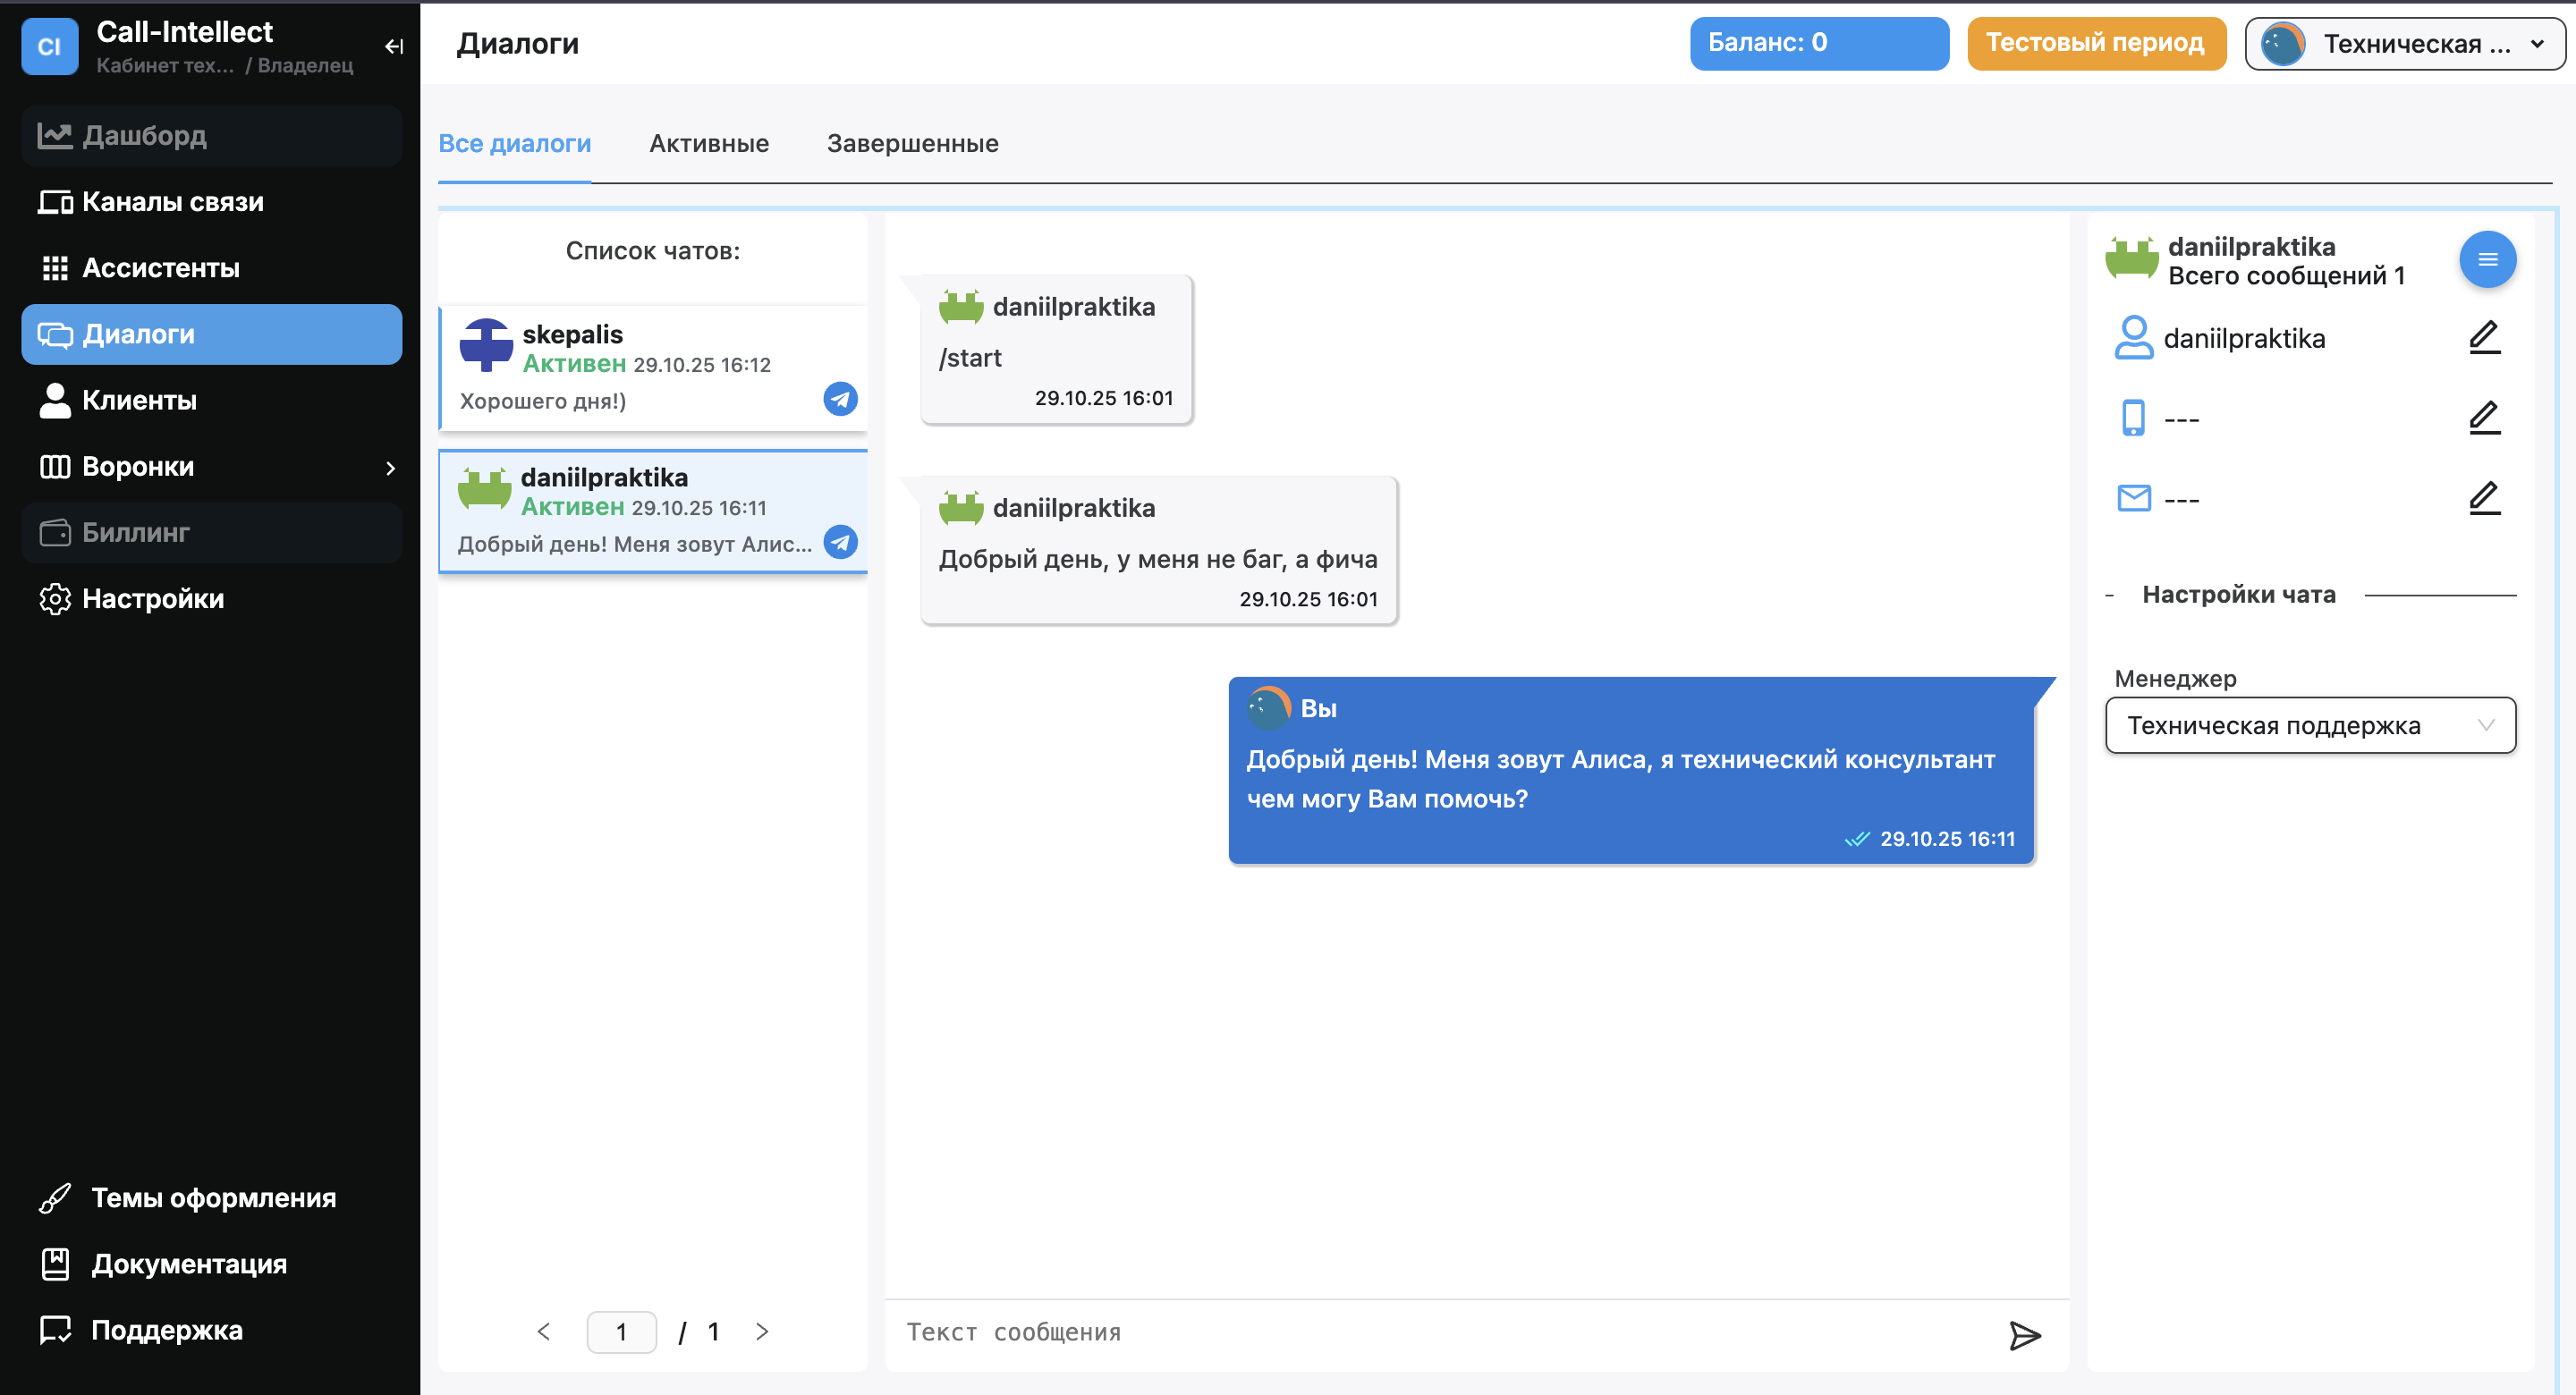Collapse the sidebar with arrow icon
The width and height of the screenshot is (2576, 1395).
coord(394,46)
